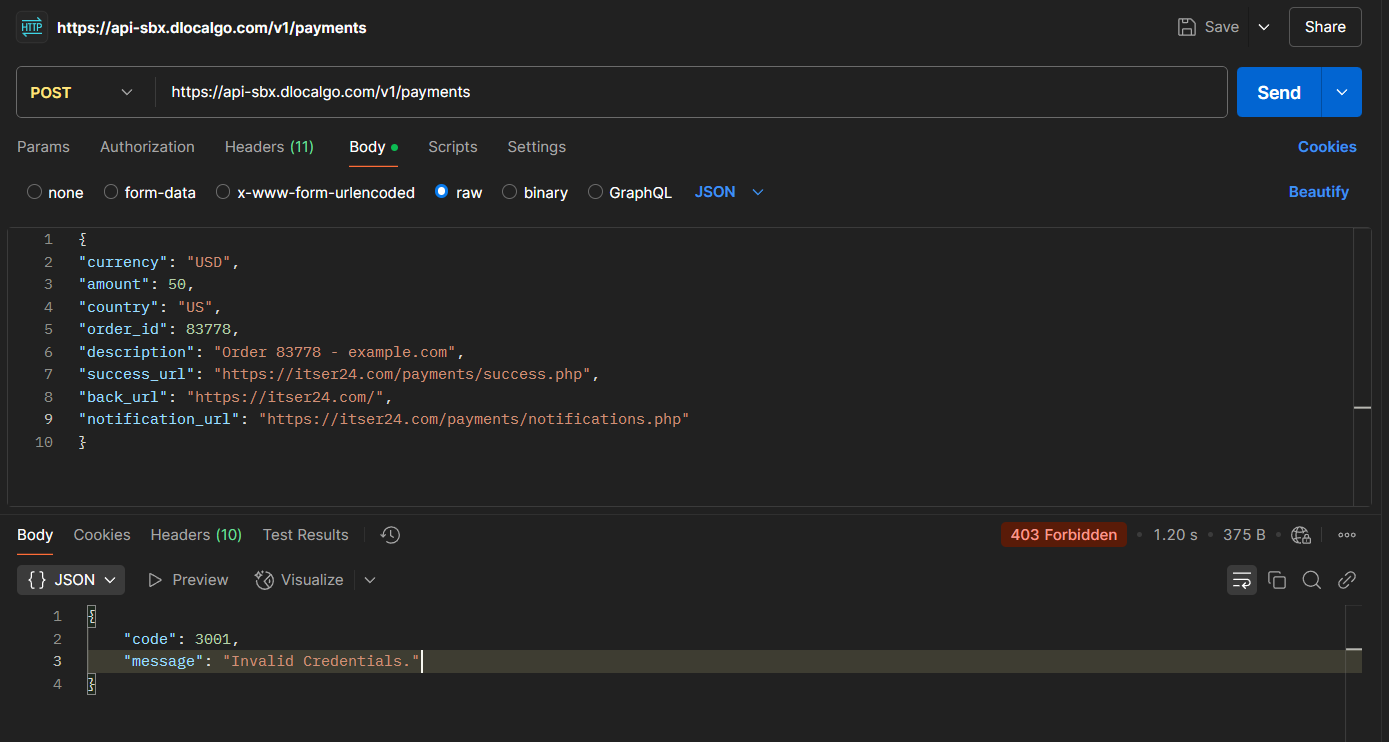
Task: Click the 1.20 s response time
Action: 1175,535
